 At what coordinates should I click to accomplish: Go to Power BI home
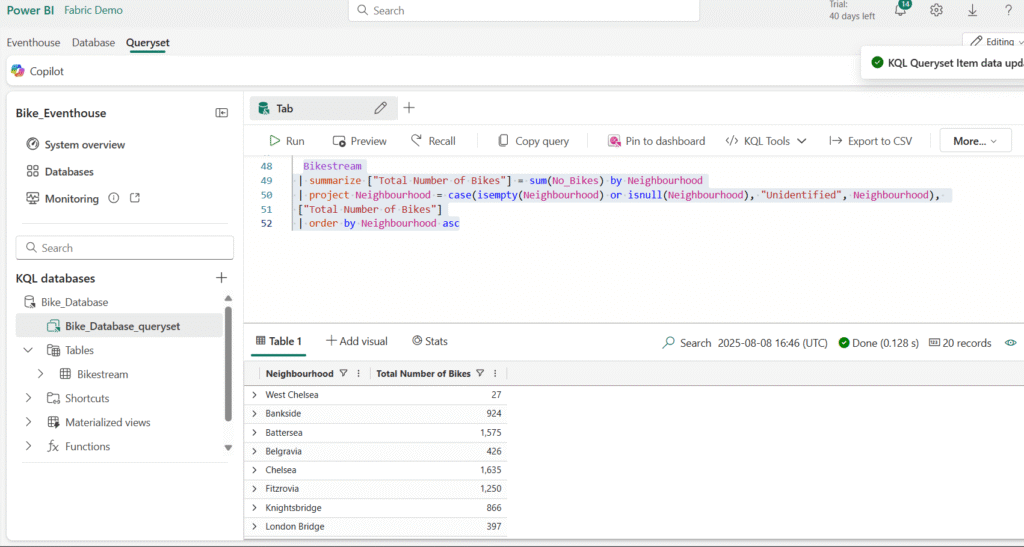tap(31, 10)
